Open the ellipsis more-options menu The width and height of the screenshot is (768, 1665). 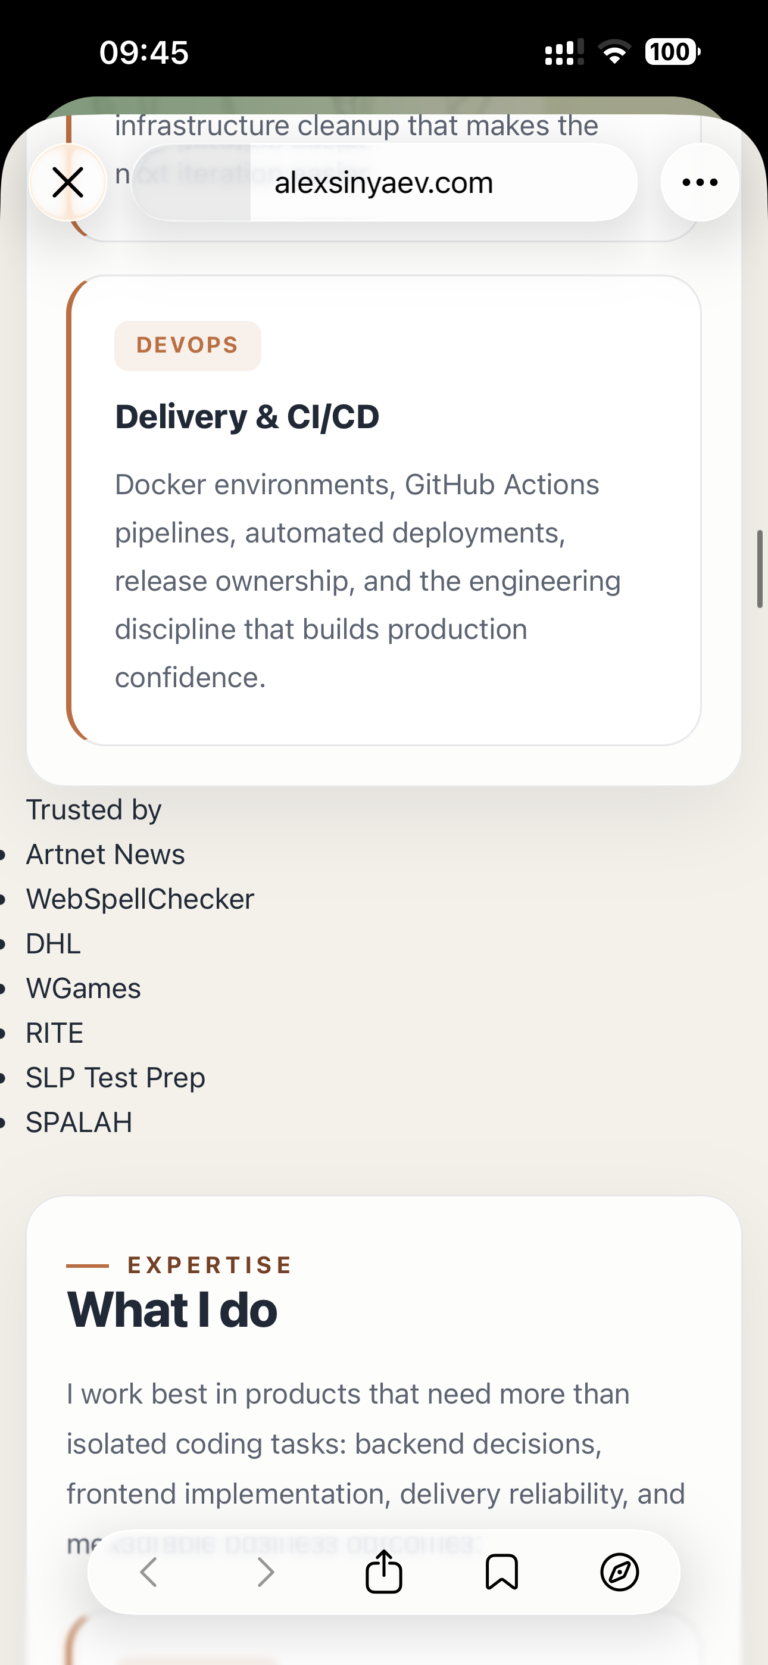click(x=699, y=182)
